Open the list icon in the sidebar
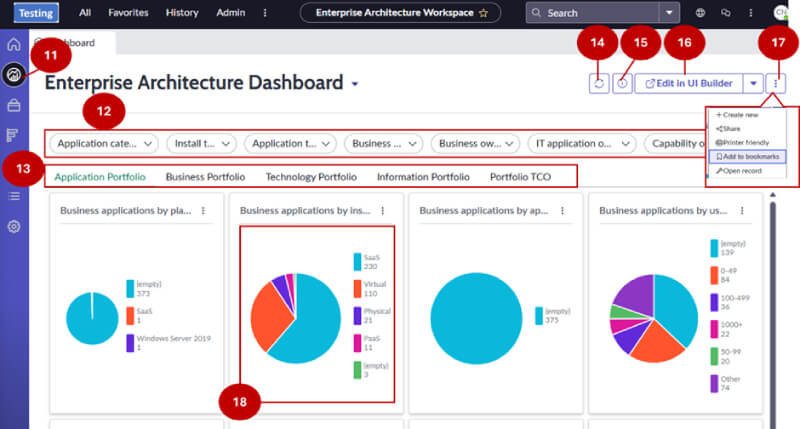The width and height of the screenshot is (800, 429). click(14, 196)
